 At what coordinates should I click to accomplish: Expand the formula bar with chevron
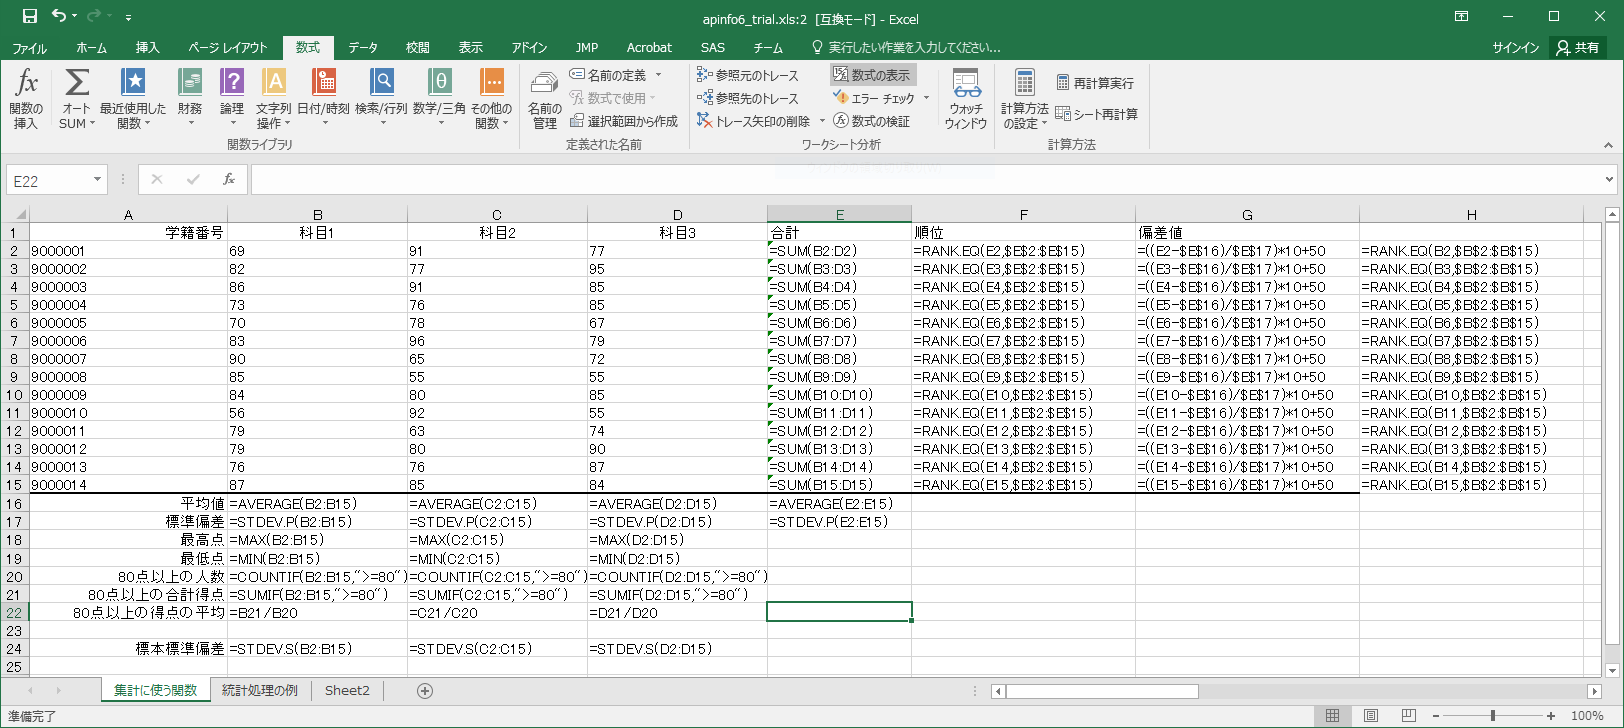click(x=1609, y=180)
